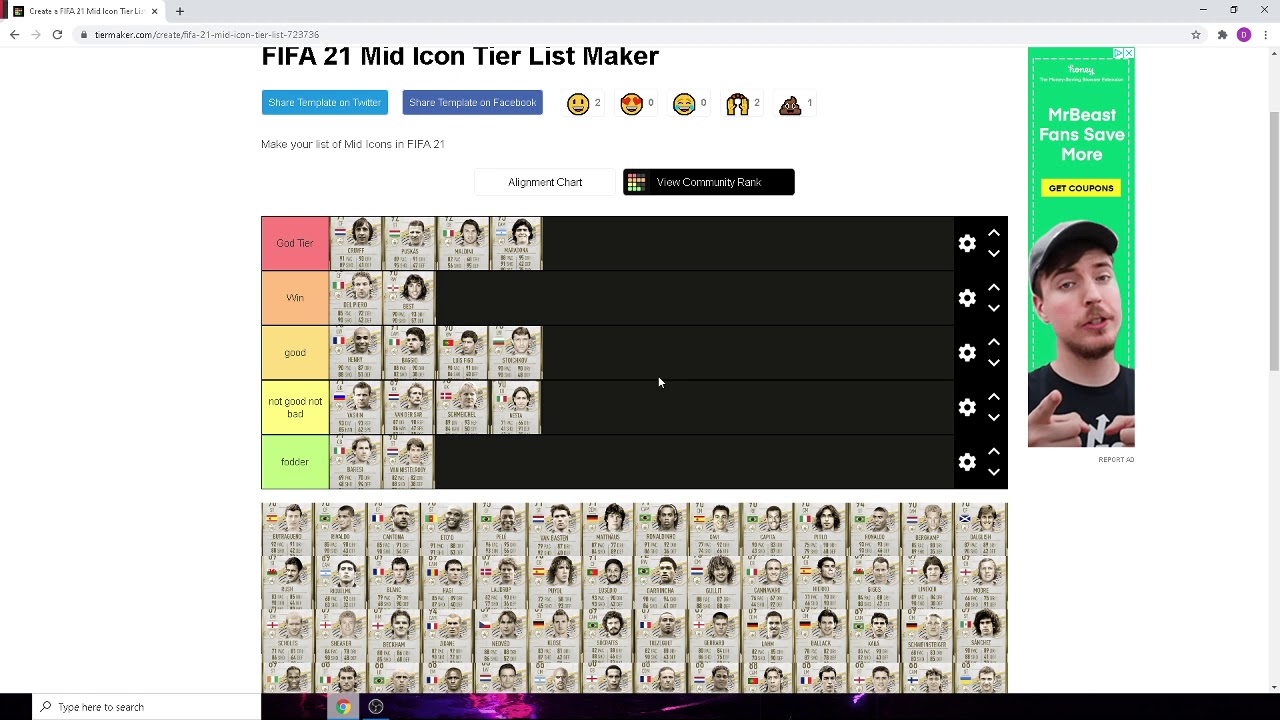Select the not good not bad label cell

tap(295, 407)
